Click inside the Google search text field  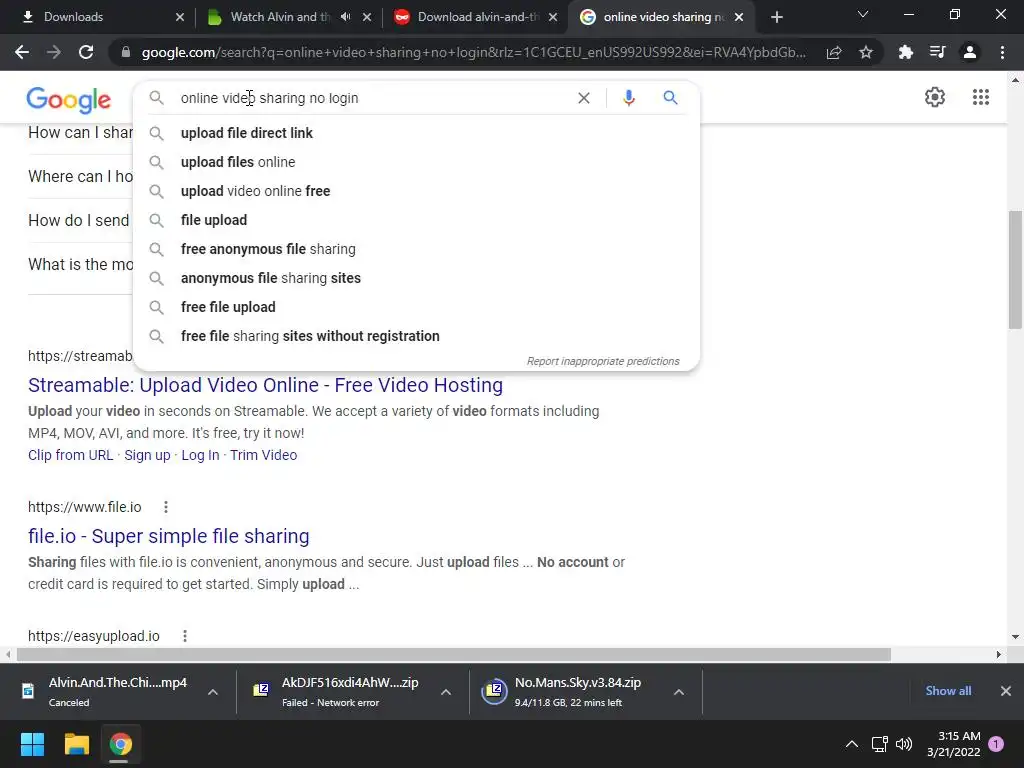coord(372,98)
